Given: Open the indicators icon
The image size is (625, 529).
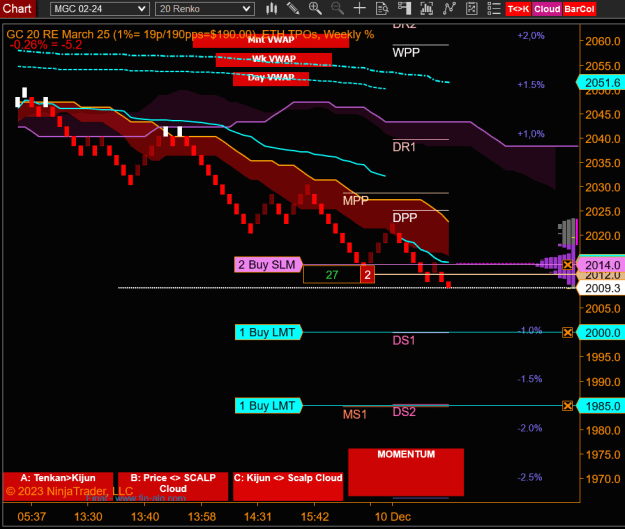Looking at the screenshot, I should coord(449,8).
